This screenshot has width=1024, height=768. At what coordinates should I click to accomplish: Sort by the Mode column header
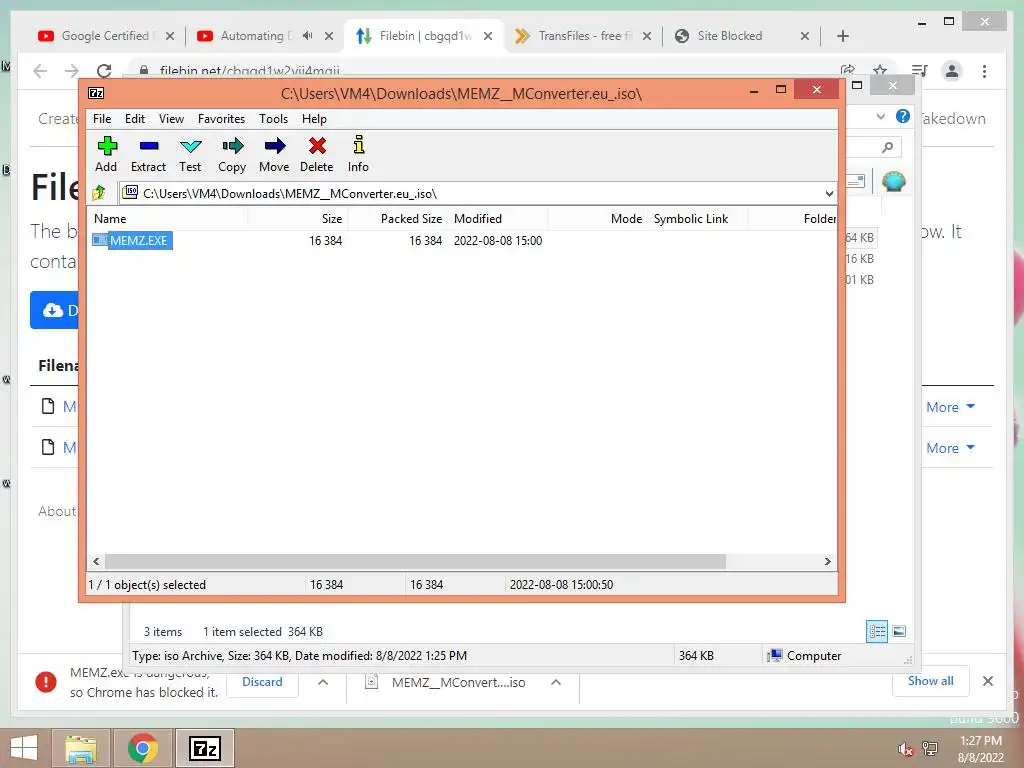point(598,219)
